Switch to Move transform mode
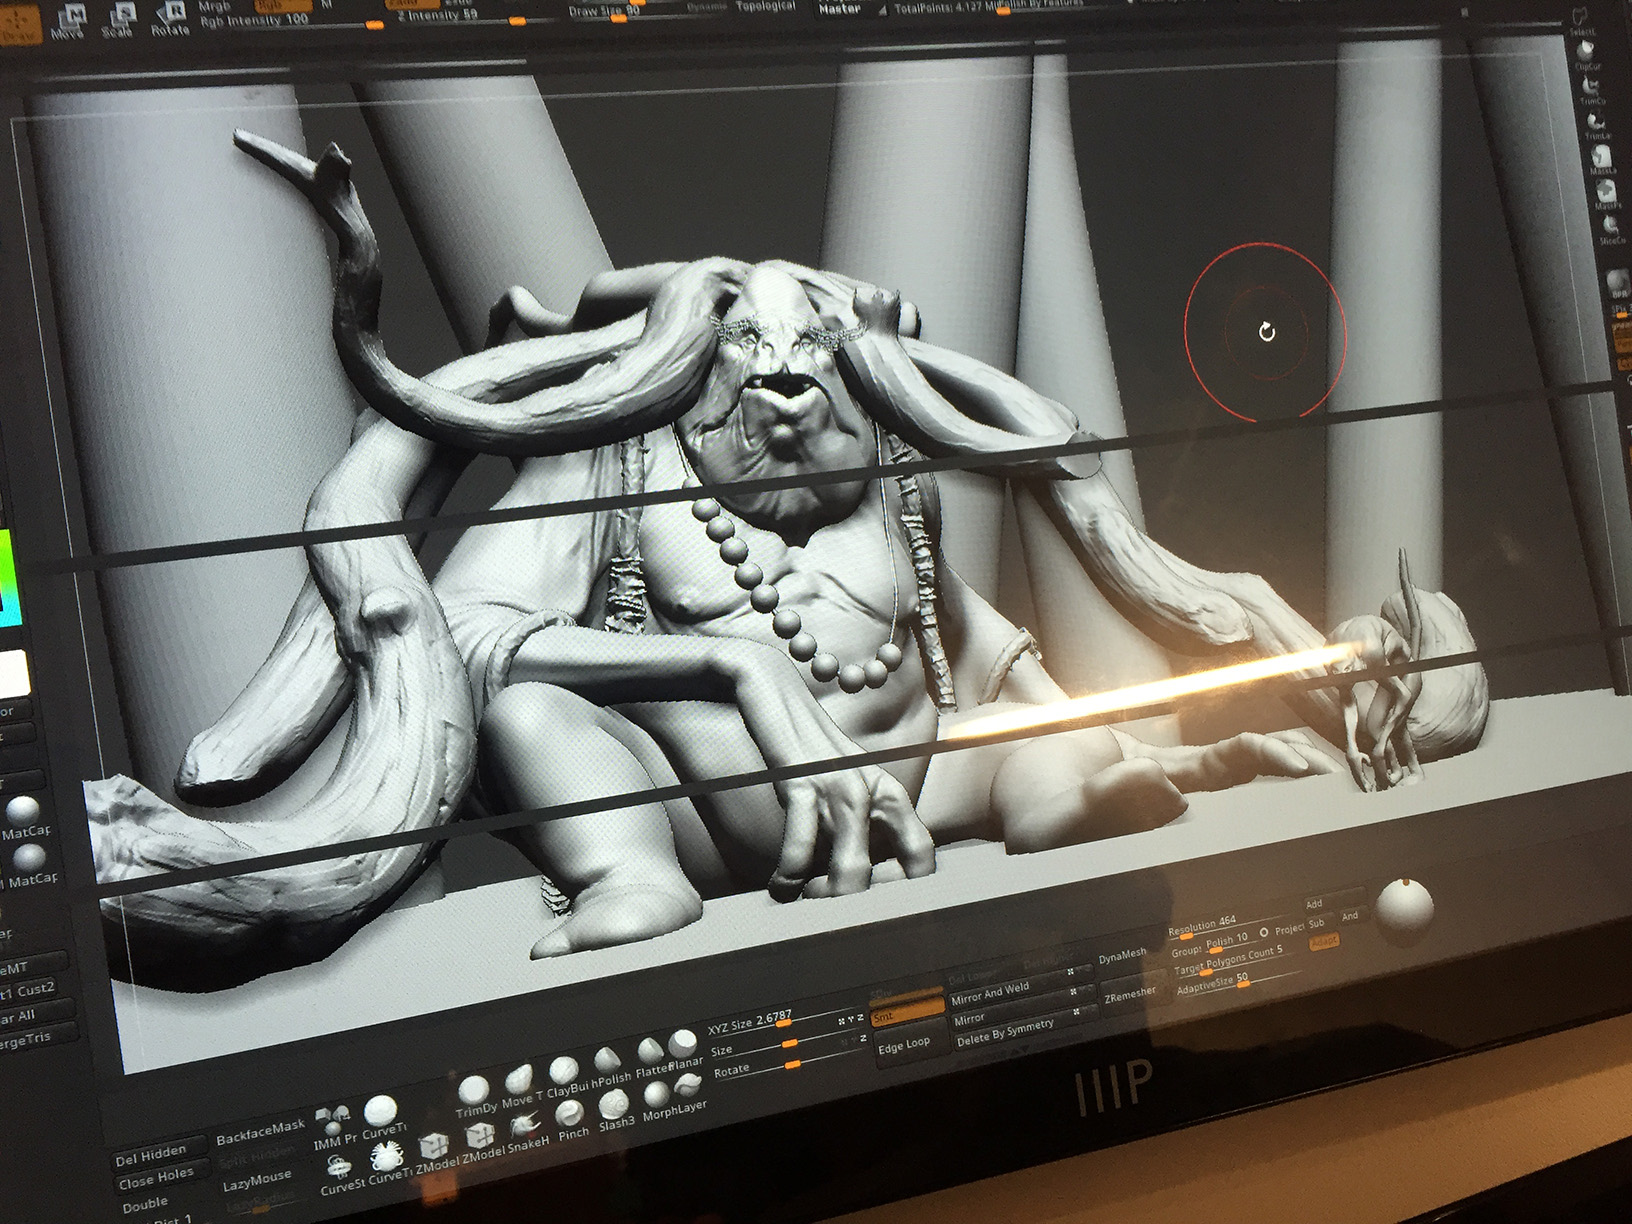This screenshot has width=1632, height=1224. (x=69, y=20)
